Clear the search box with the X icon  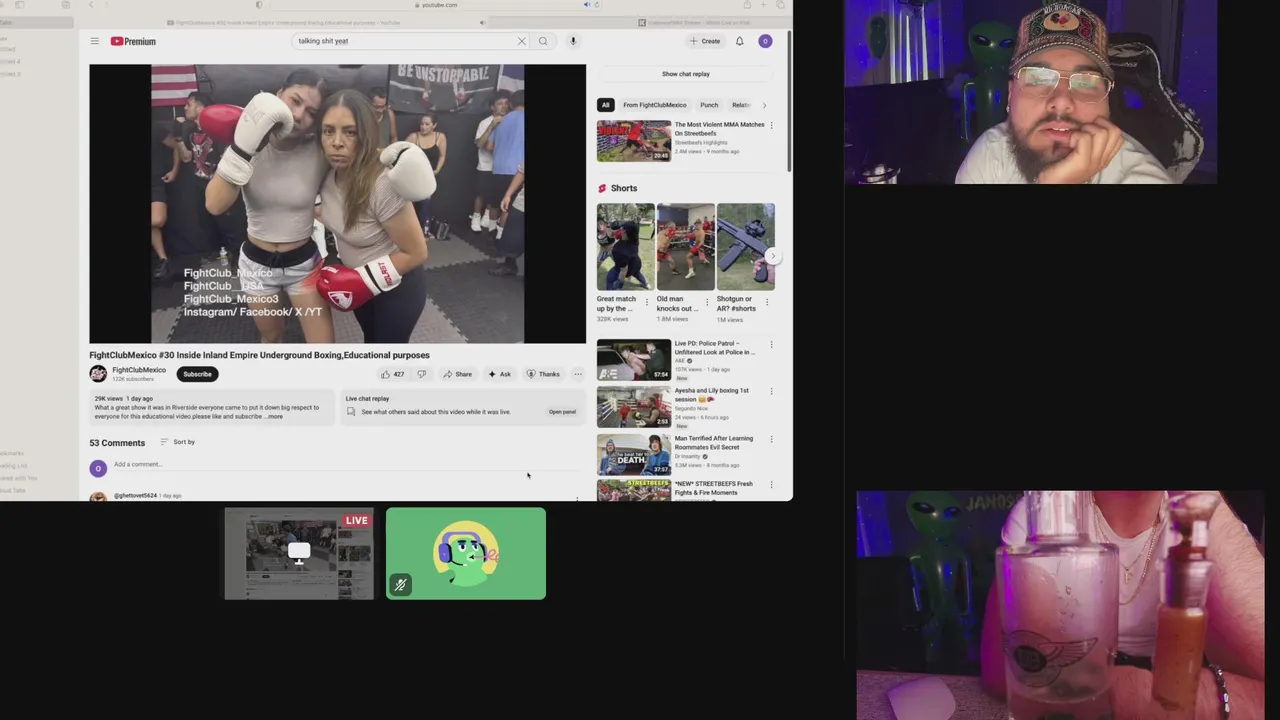(521, 41)
